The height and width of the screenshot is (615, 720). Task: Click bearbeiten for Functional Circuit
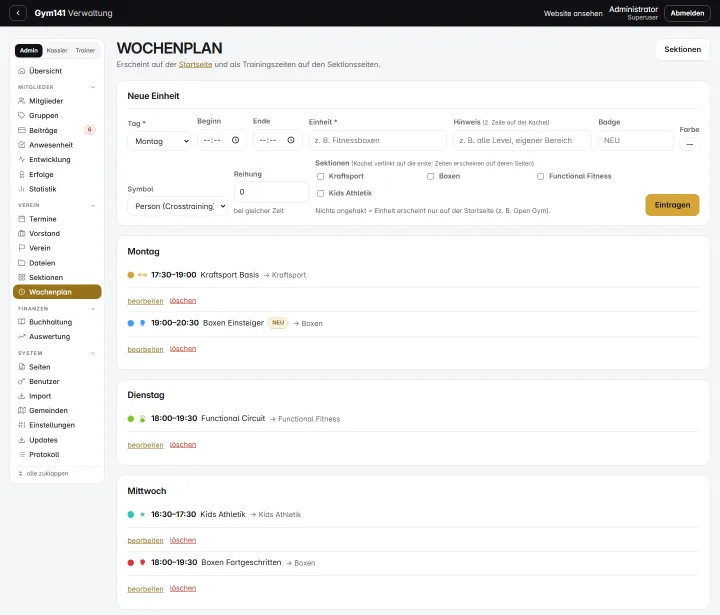146,445
